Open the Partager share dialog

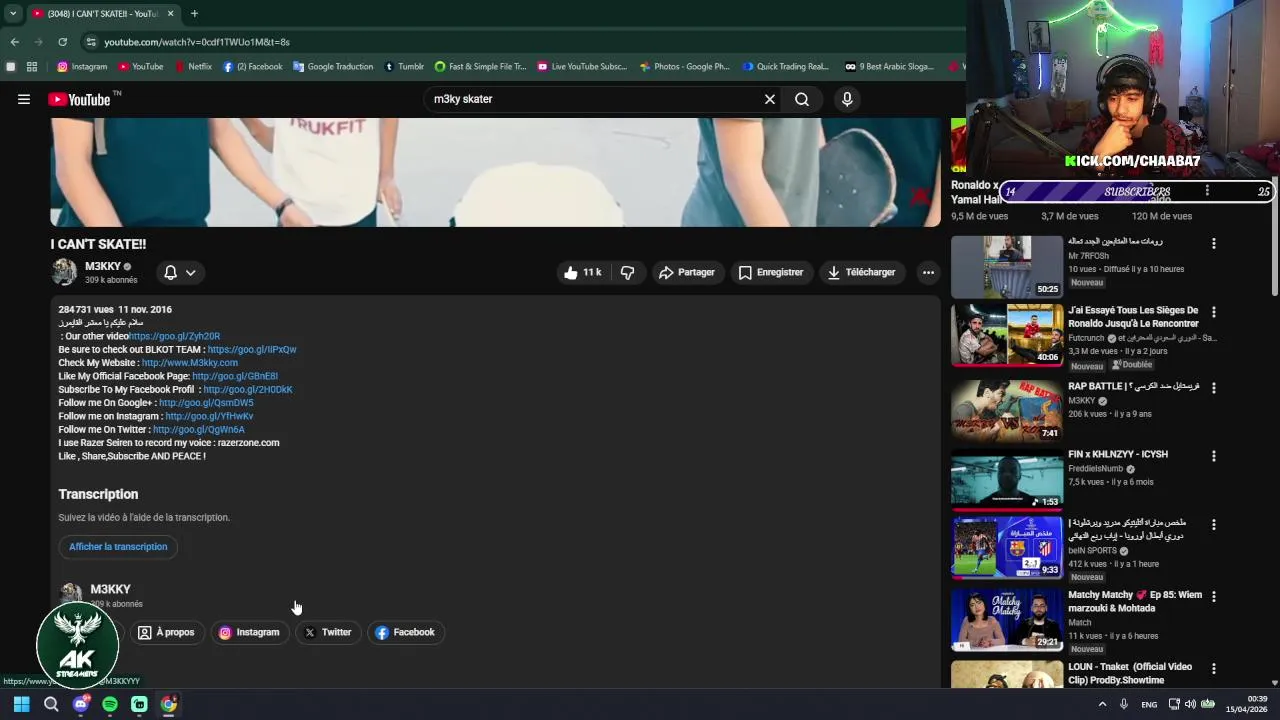(687, 272)
